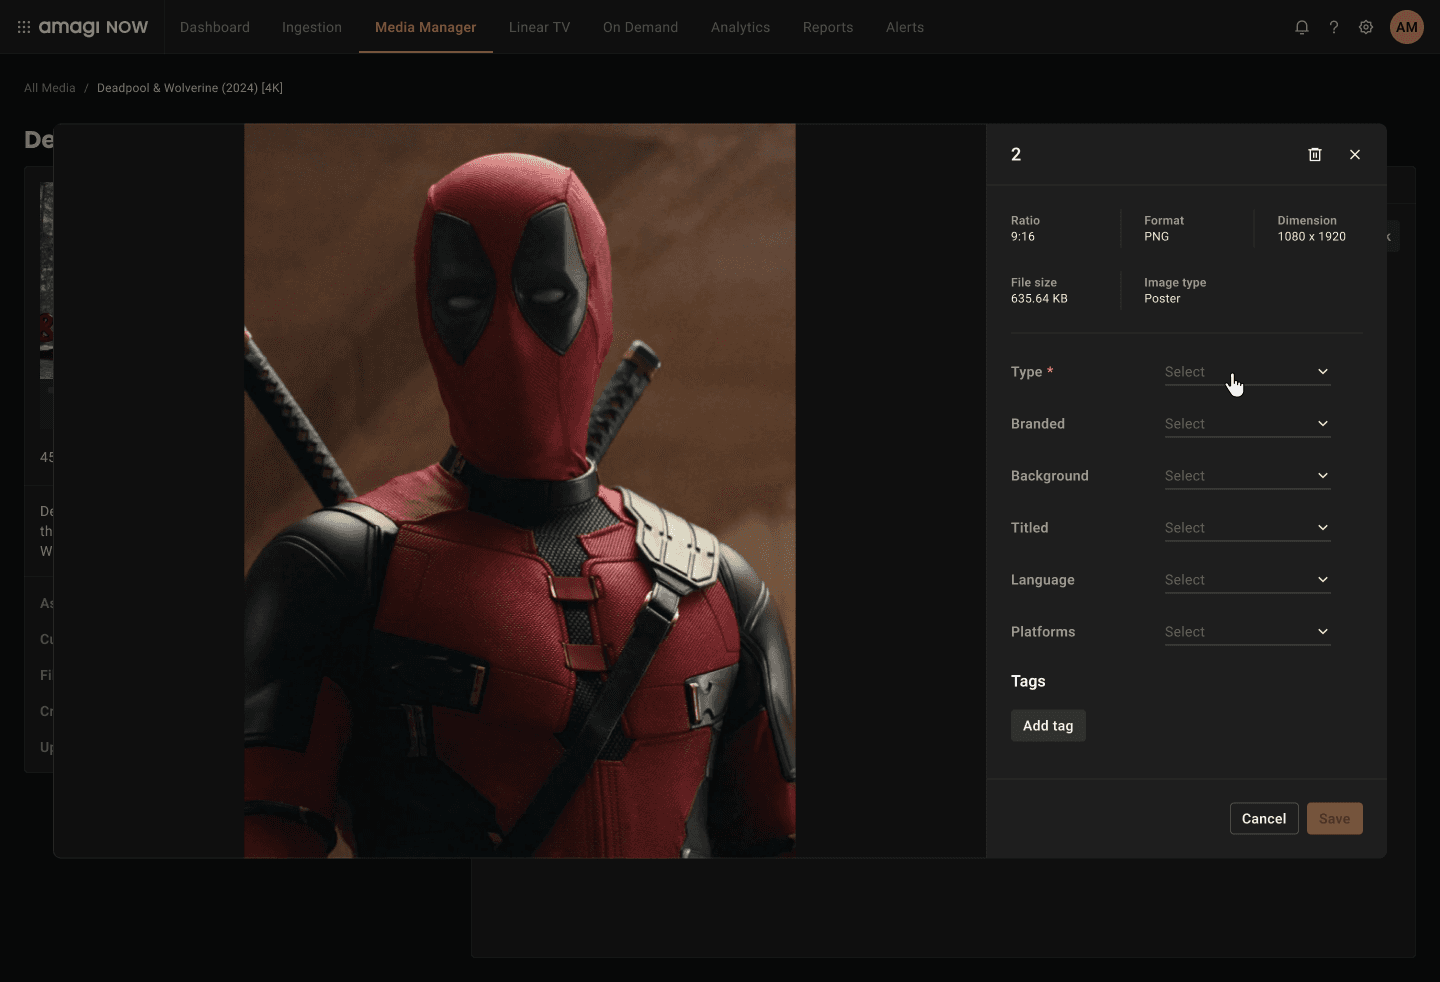The image size is (1440, 982).
Task: Open the Language dropdown
Action: point(1247,580)
